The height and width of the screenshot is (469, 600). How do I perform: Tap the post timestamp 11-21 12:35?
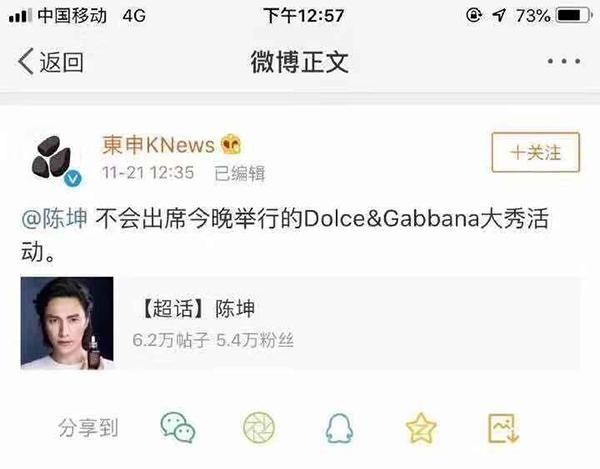click(x=148, y=173)
